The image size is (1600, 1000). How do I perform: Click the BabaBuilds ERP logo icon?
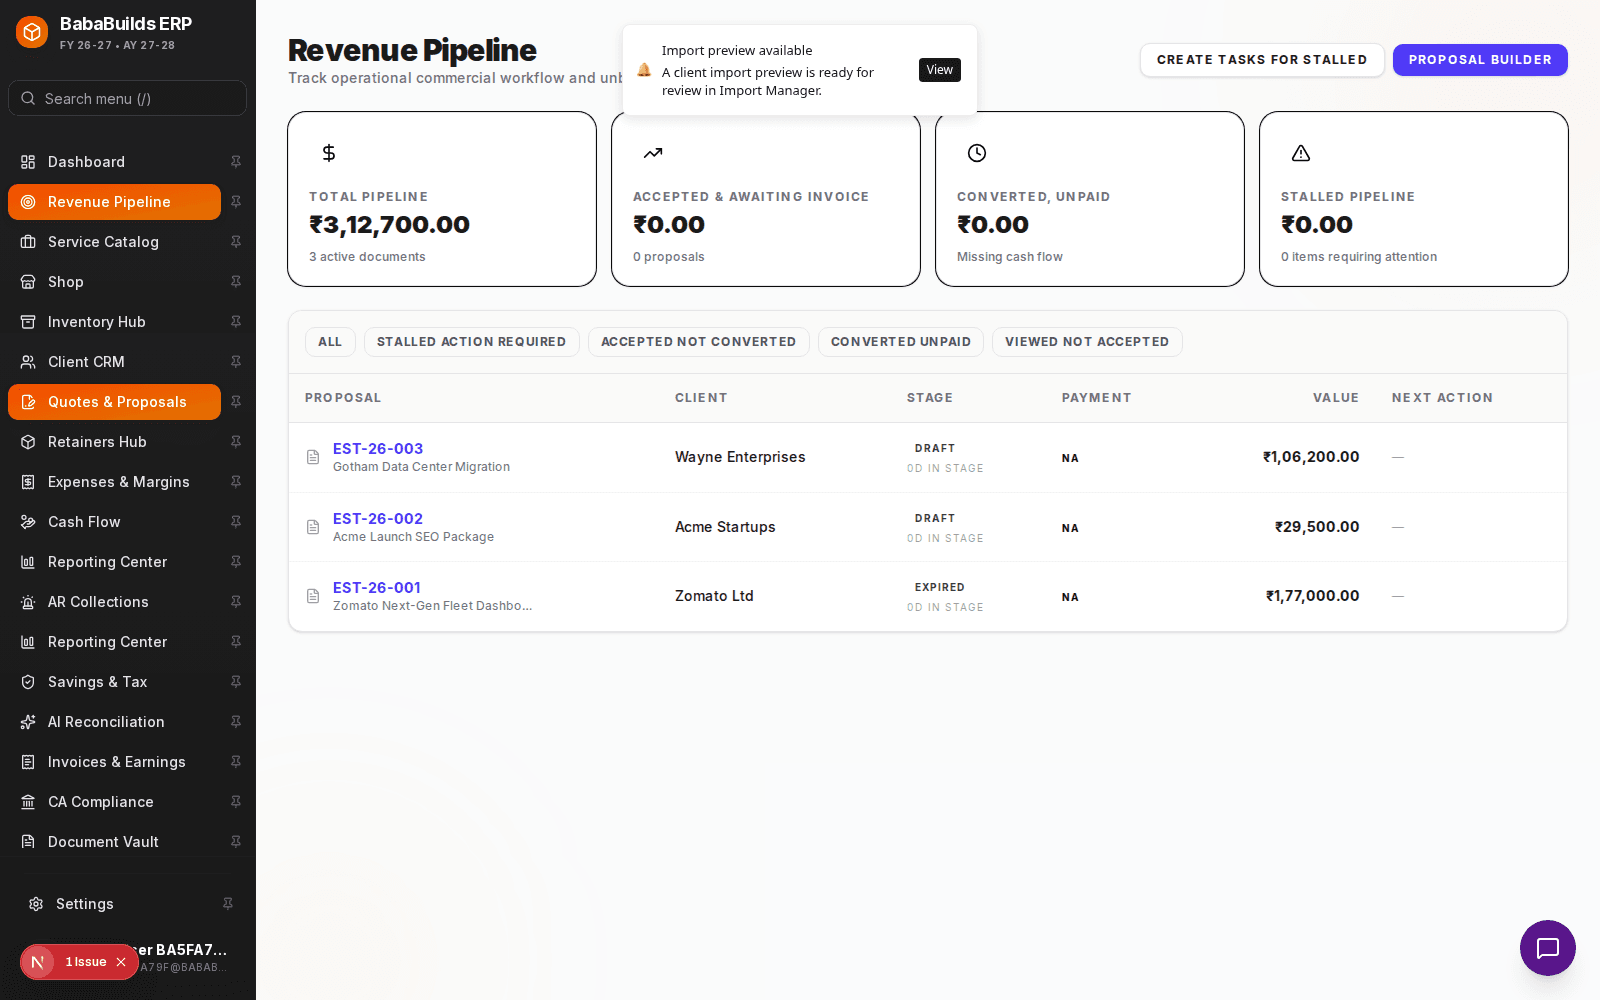coord(32,32)
